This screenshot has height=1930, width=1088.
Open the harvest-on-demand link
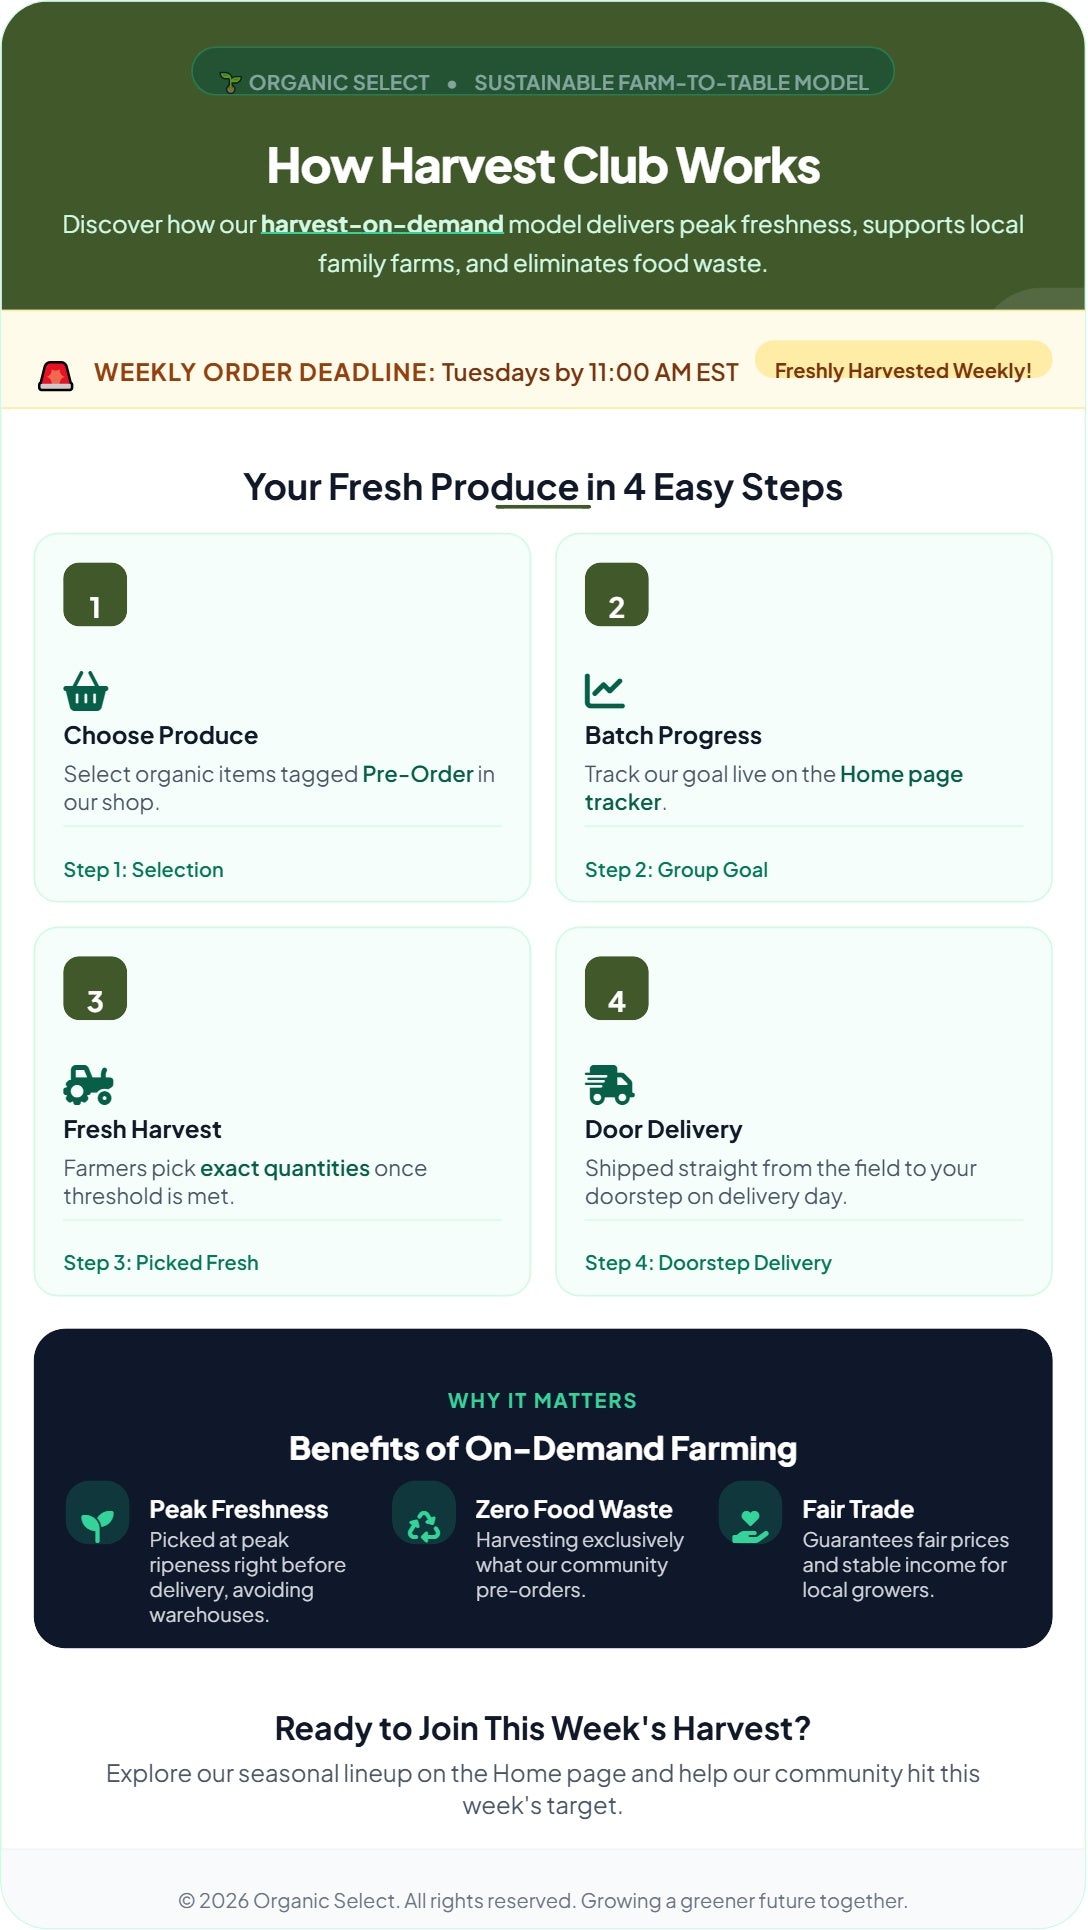coord(382,224)
